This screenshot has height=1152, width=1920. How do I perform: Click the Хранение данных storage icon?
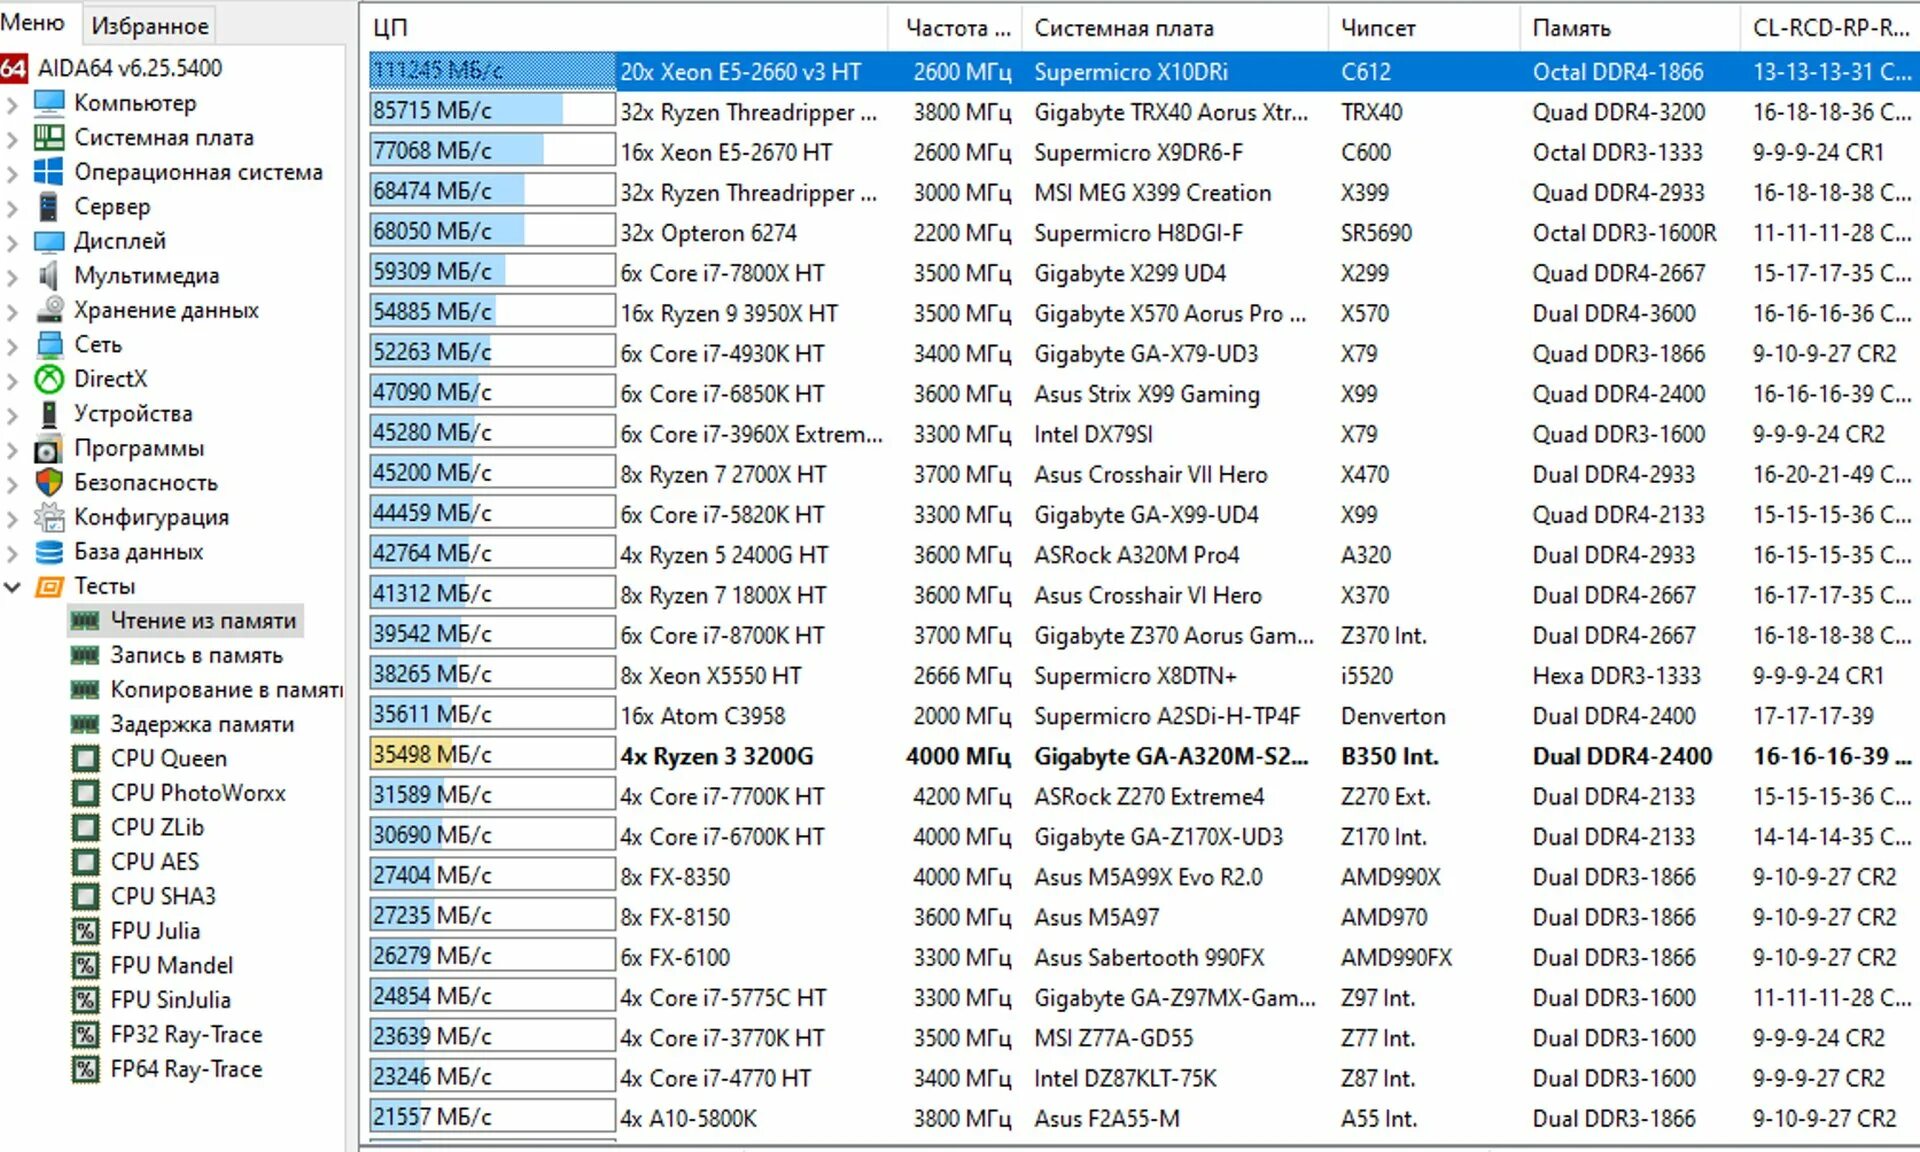tap(49, 310)
